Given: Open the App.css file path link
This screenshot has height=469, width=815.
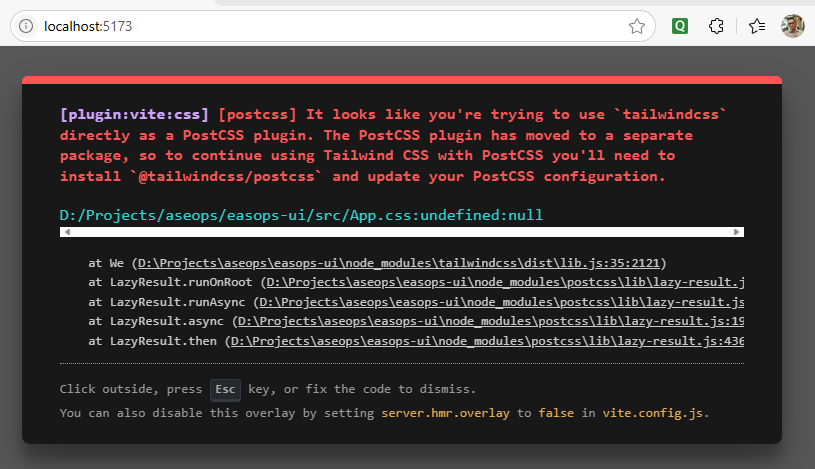Looking at the screenshot, I should 301,215.
